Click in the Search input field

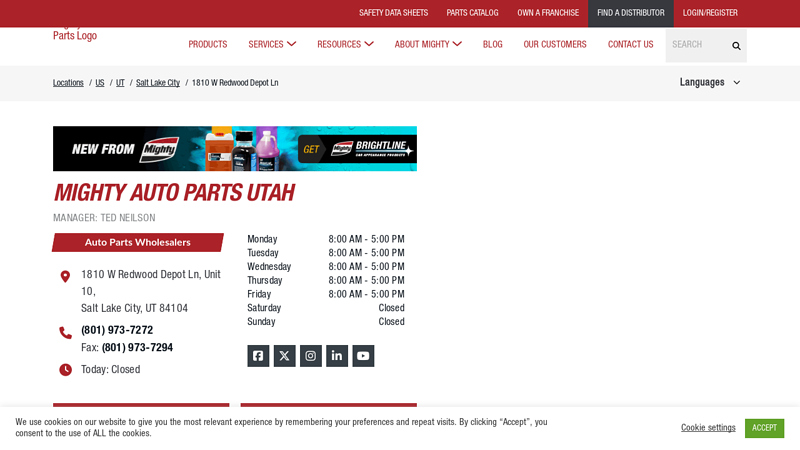tap(695, 45)
